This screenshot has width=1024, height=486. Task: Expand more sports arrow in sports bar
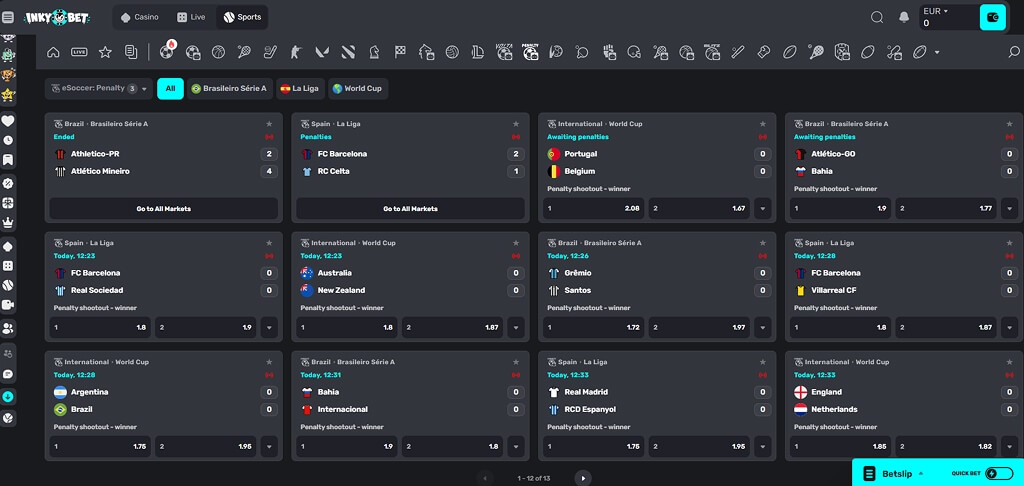click(x=937, y=52)
